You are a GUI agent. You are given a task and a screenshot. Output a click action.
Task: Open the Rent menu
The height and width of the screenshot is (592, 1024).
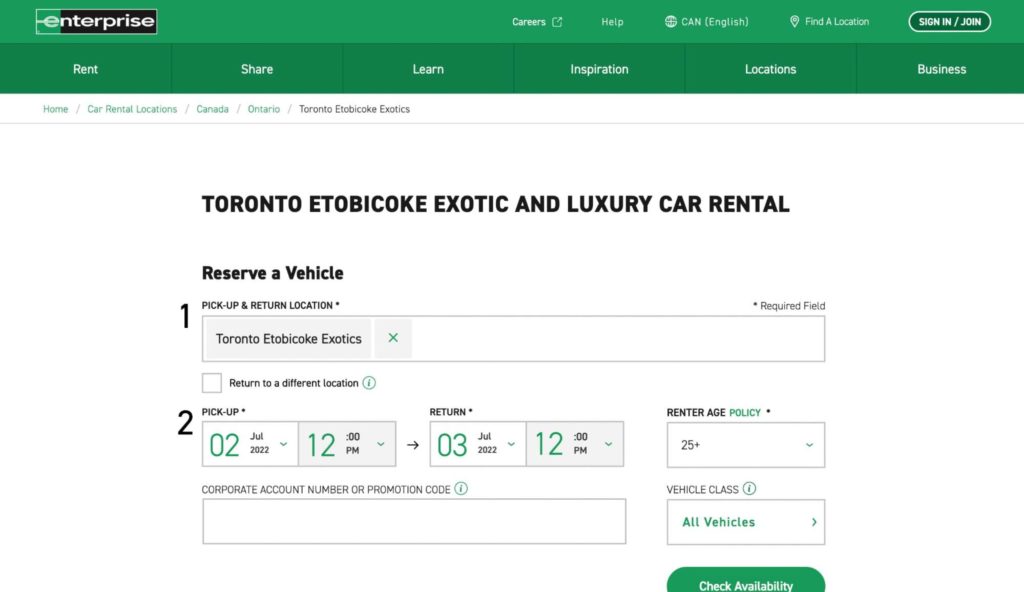(x=86, y=69)
